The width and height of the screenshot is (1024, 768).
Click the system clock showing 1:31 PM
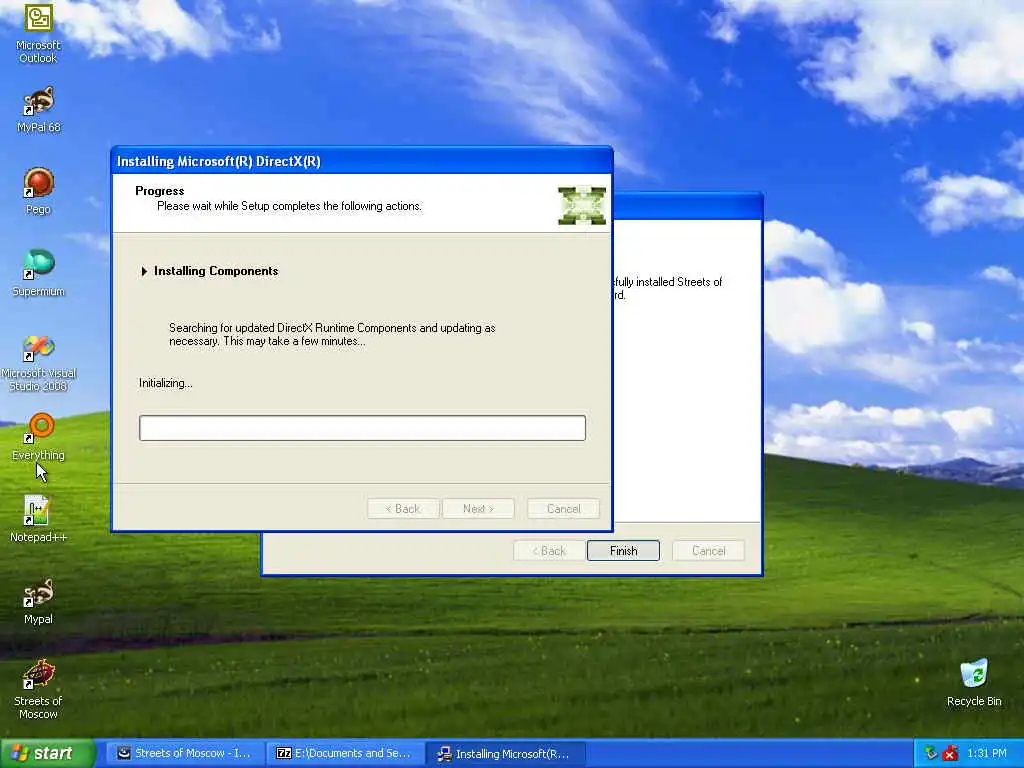pos(987,753)
